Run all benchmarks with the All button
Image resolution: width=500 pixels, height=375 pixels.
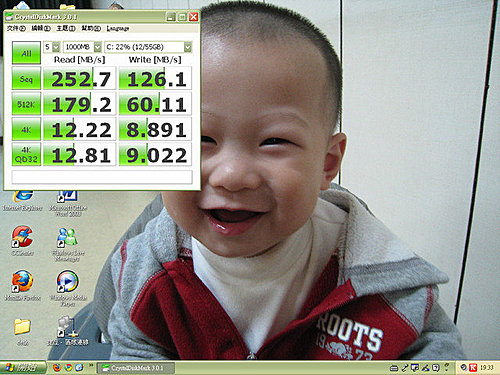(26, 53)
